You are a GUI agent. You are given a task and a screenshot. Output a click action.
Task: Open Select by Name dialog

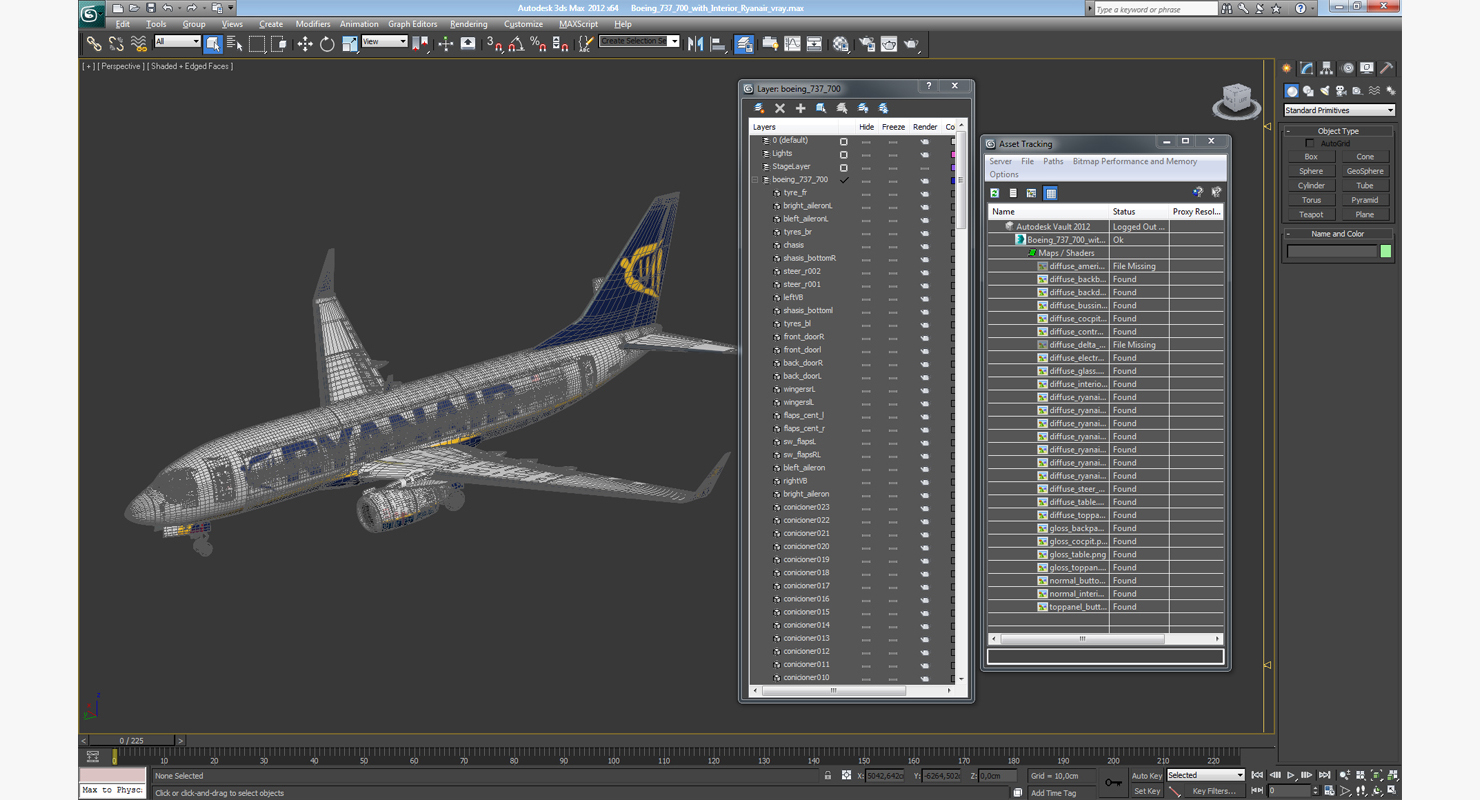235,44
